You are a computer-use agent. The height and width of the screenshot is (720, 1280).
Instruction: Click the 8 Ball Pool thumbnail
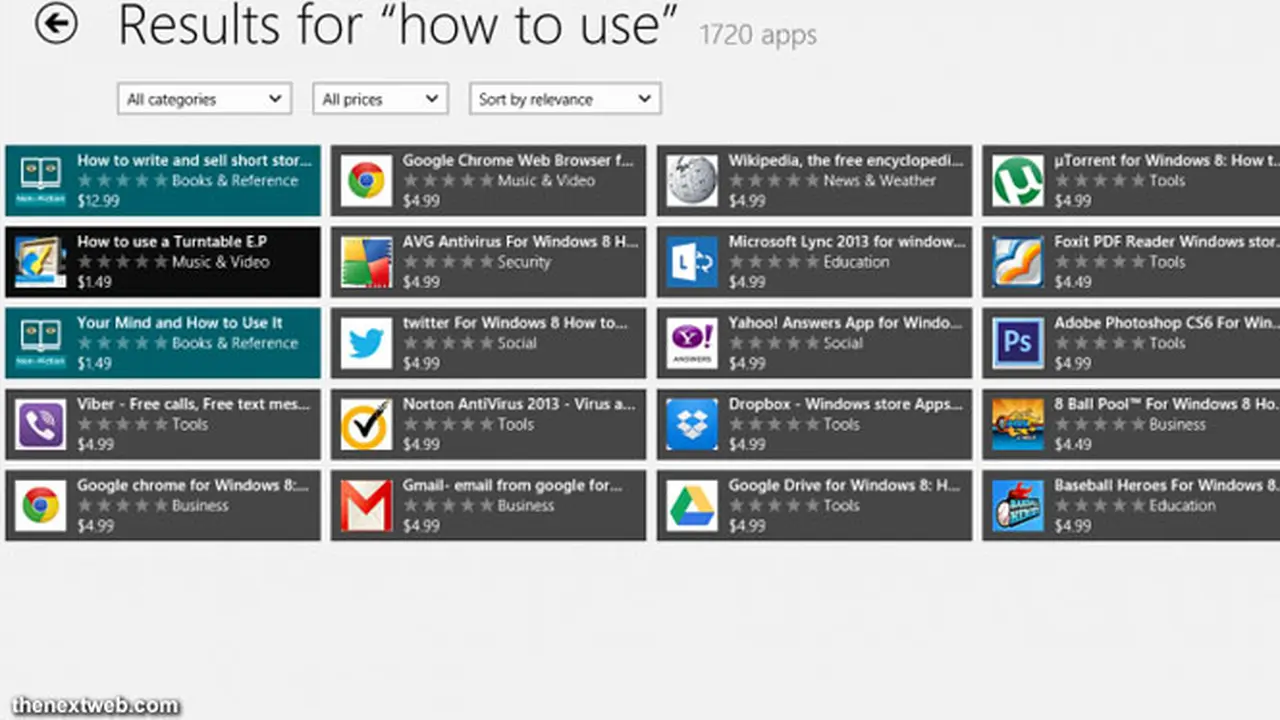pyautogui.click(x=1018, y=424)
